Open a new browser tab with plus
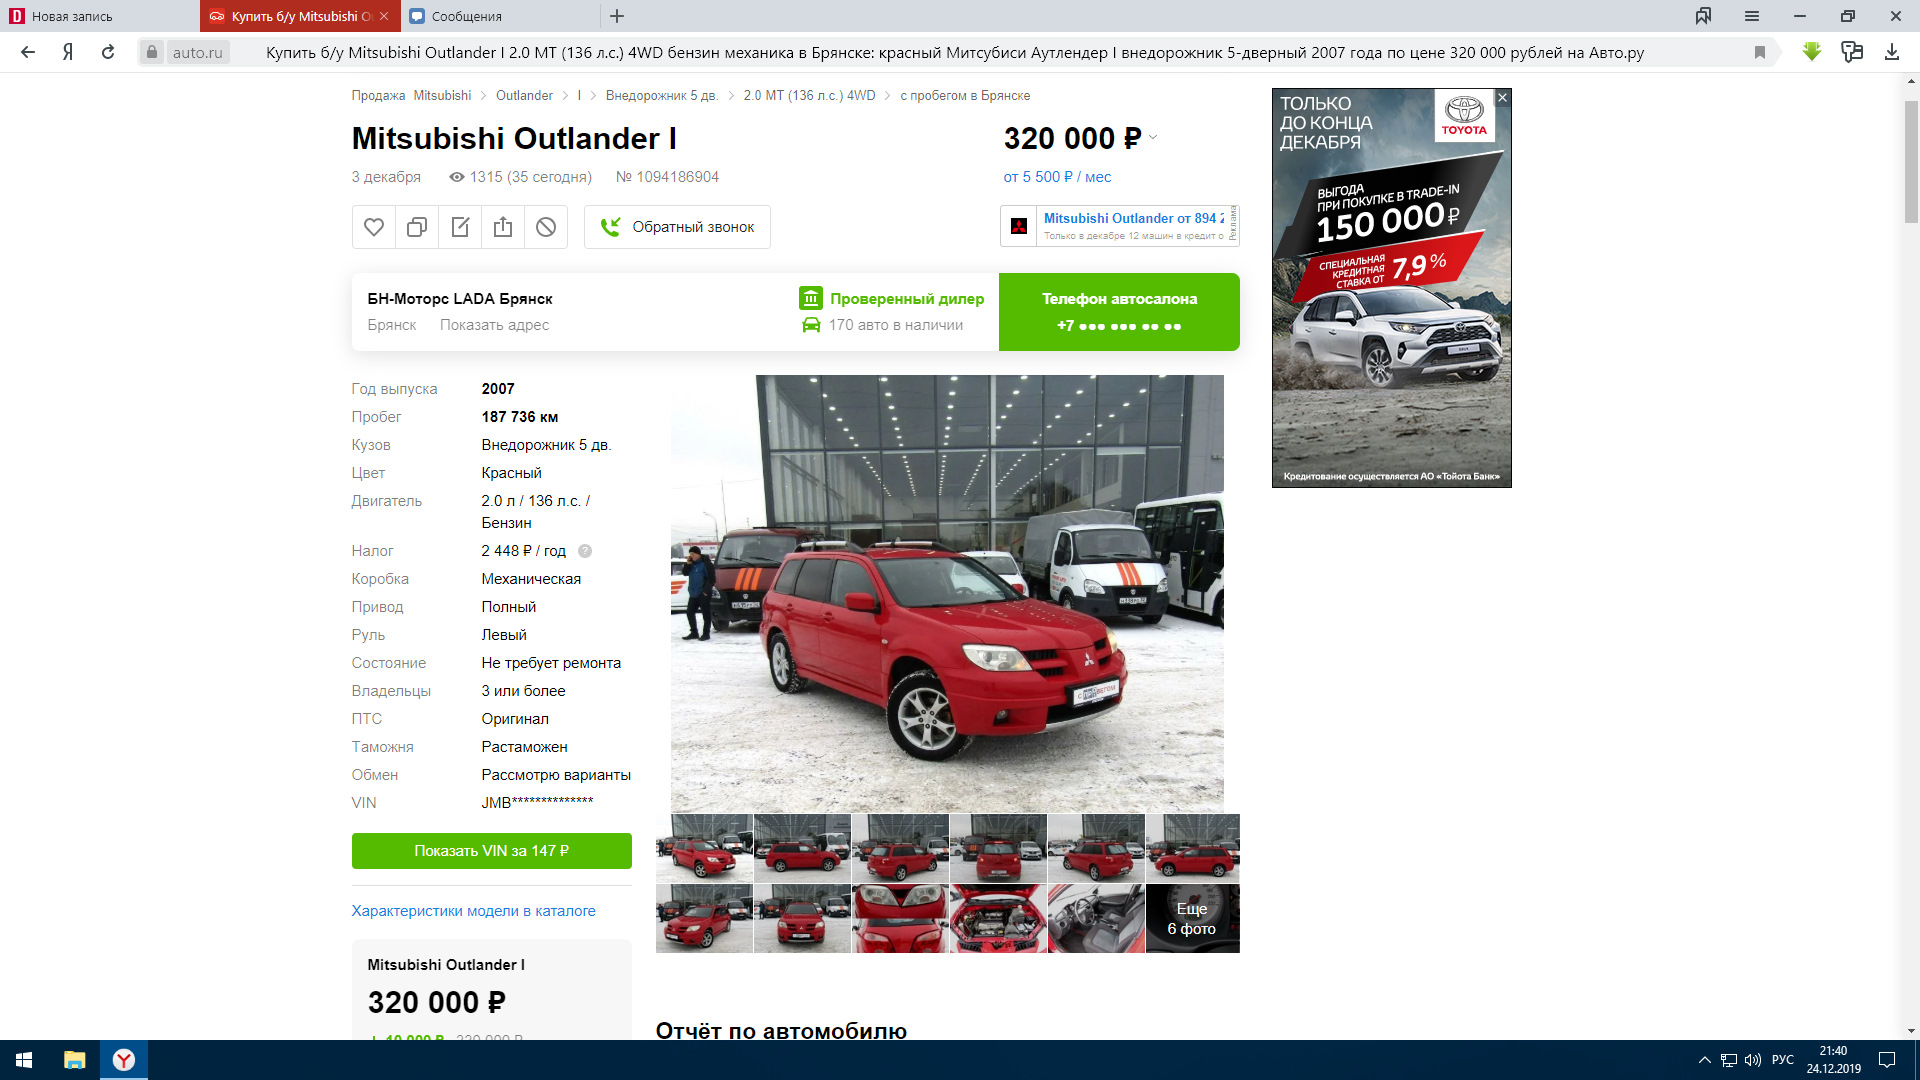Viewport: 1920px width, 1080px height. point(617,16)
